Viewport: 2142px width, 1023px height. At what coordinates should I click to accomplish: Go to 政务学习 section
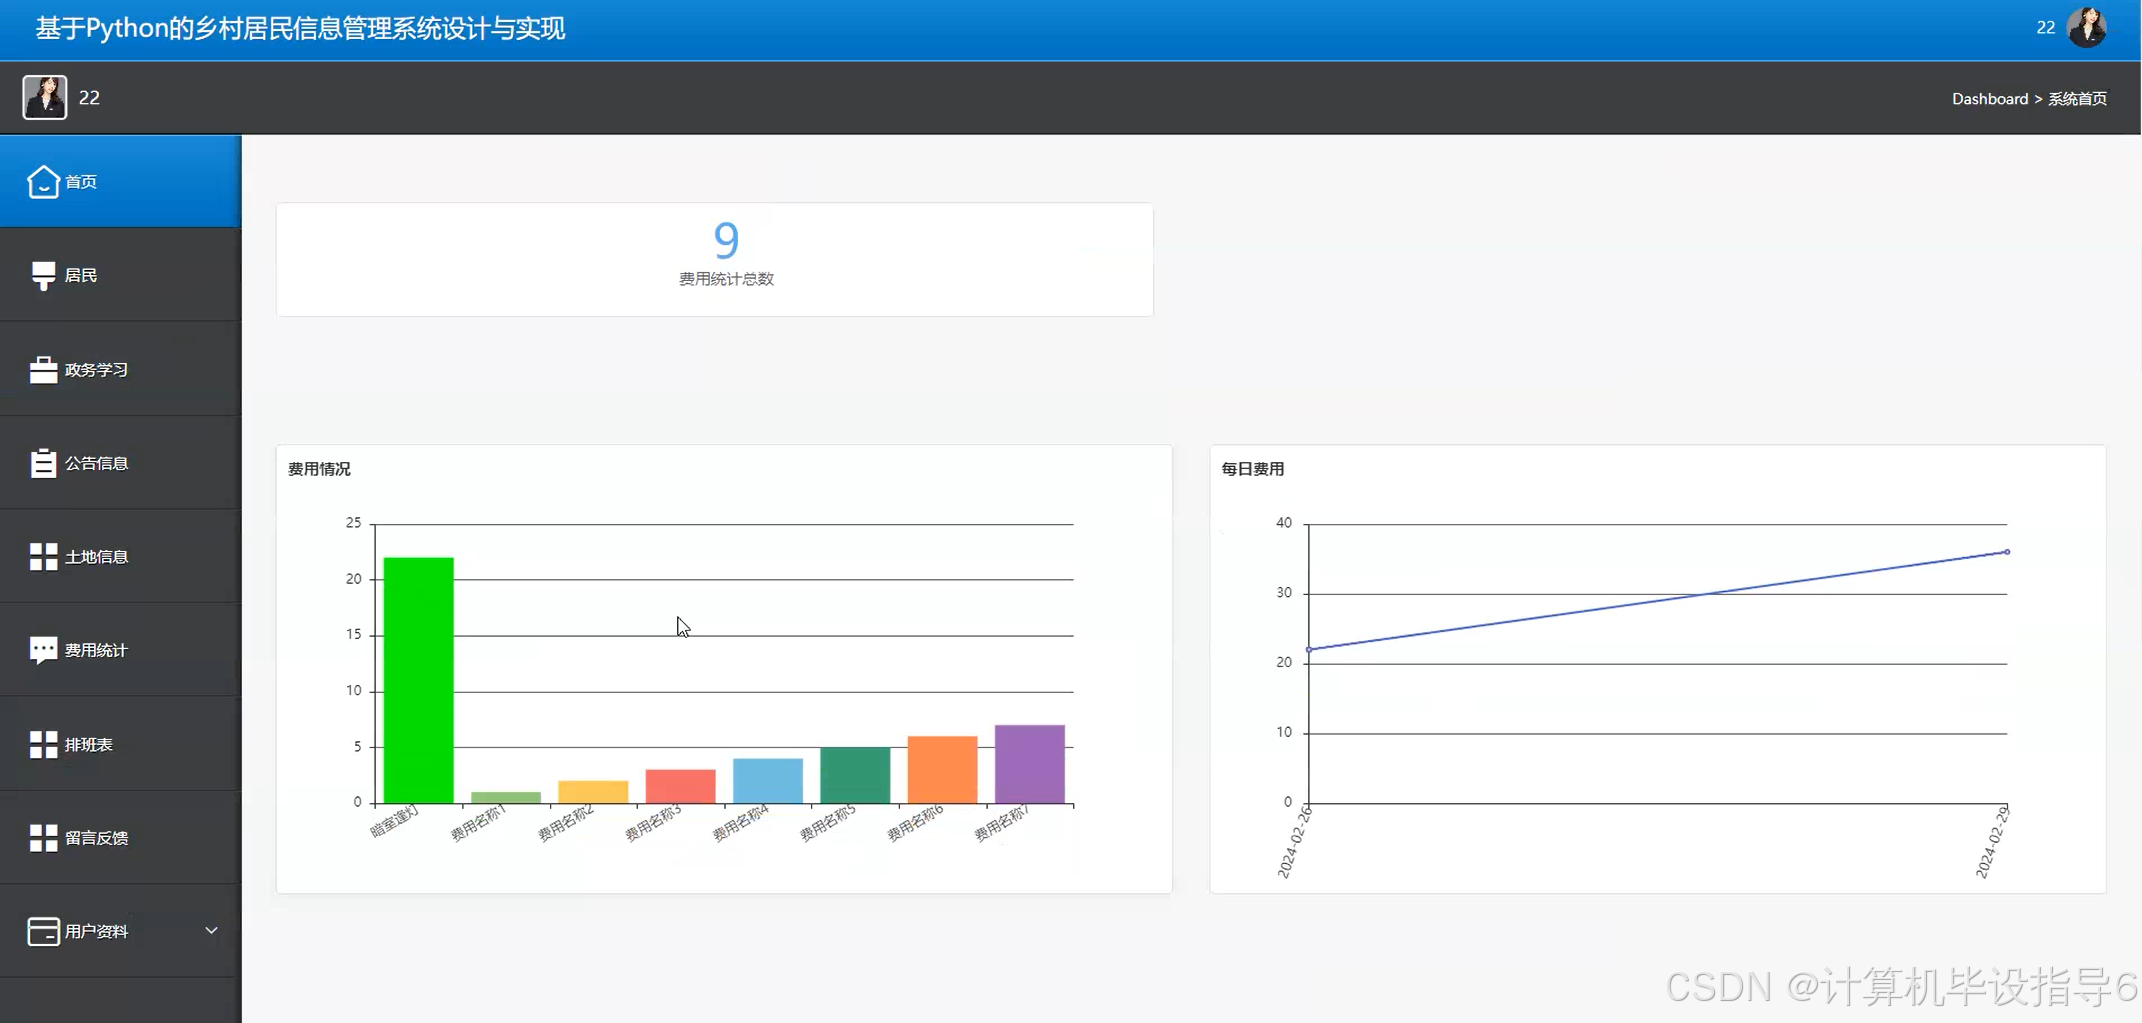120,369
